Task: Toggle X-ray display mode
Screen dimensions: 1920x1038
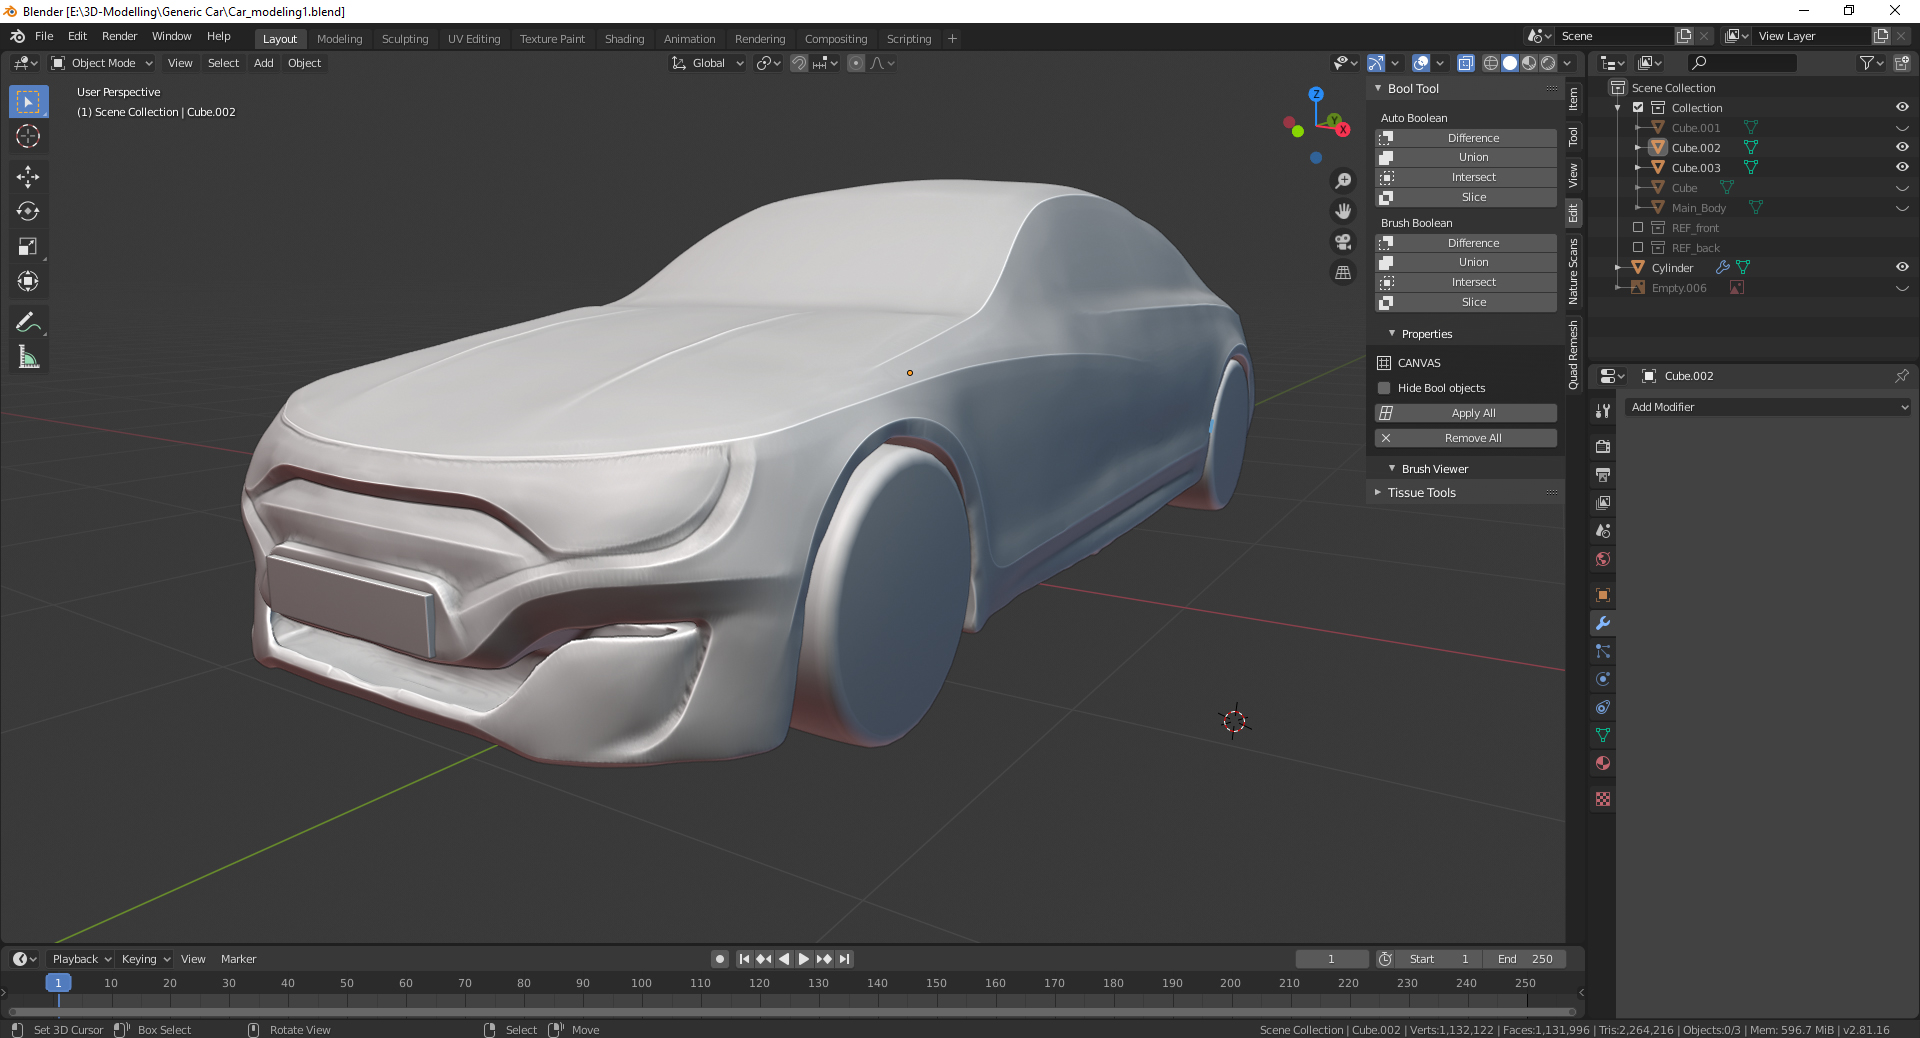Action: click(1466, 63)
